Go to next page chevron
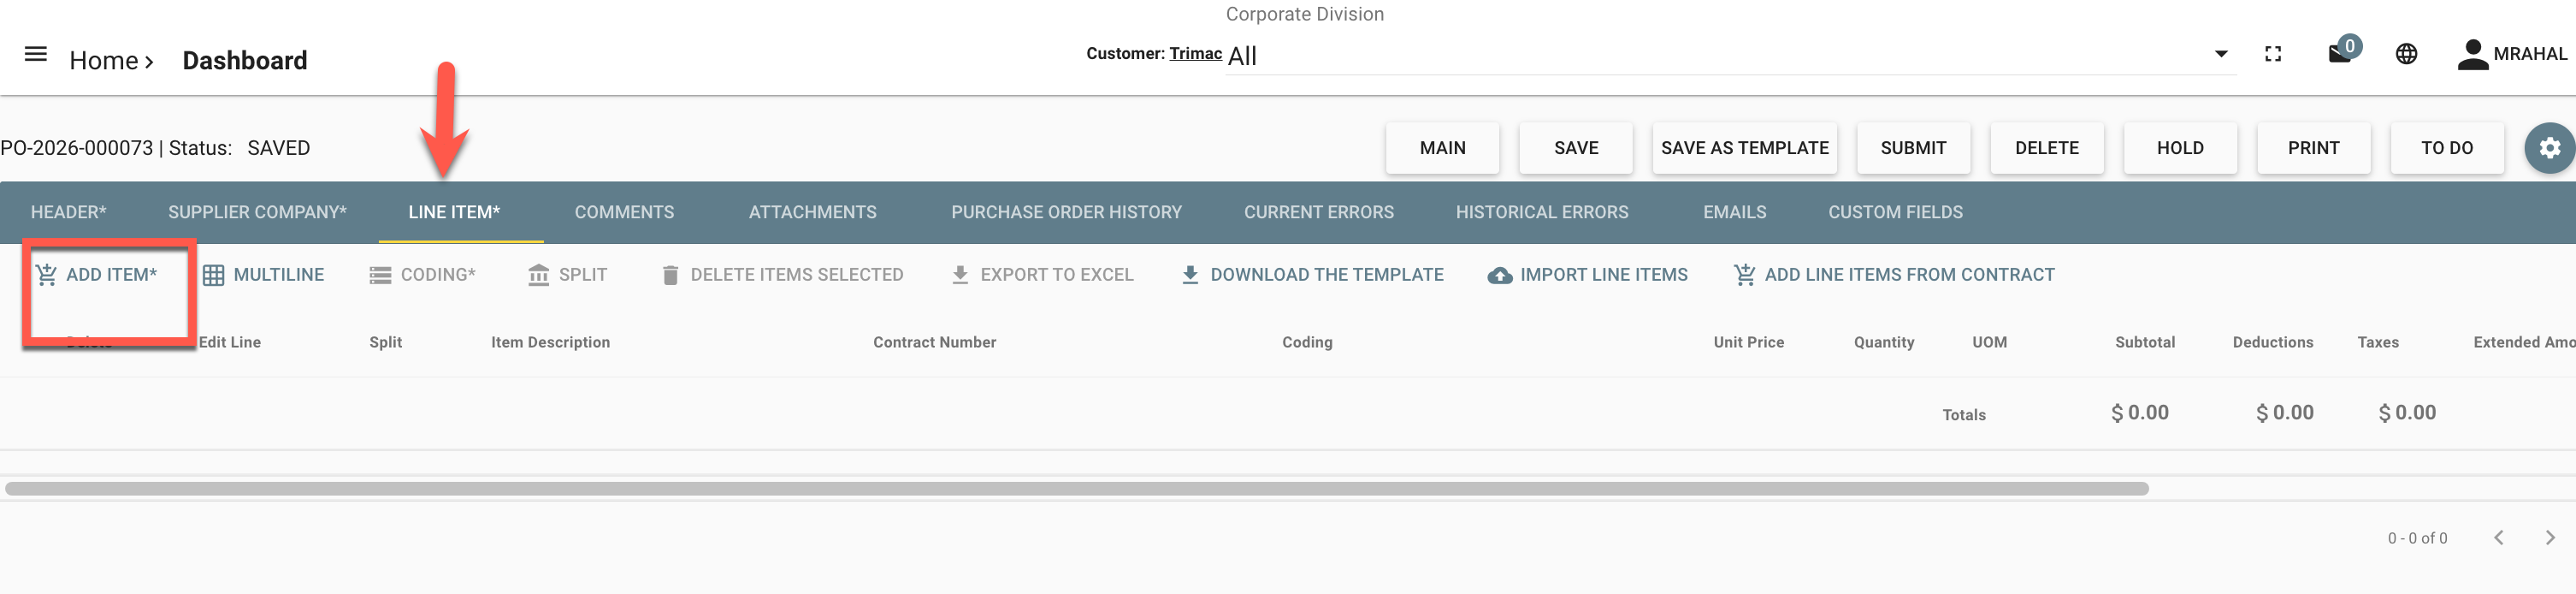 (x=2549, y=538)
